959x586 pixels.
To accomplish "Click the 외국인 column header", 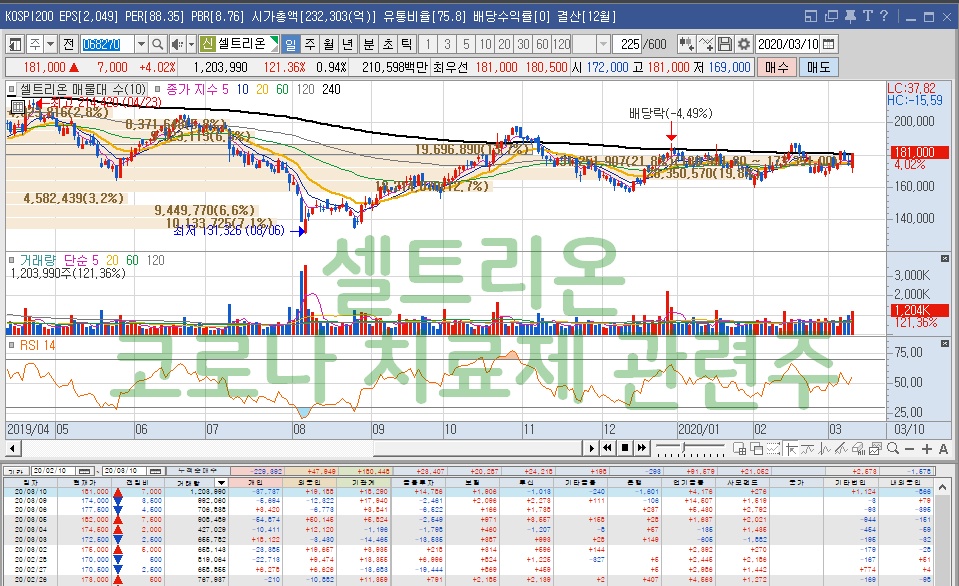I will (x=309, y=483).
